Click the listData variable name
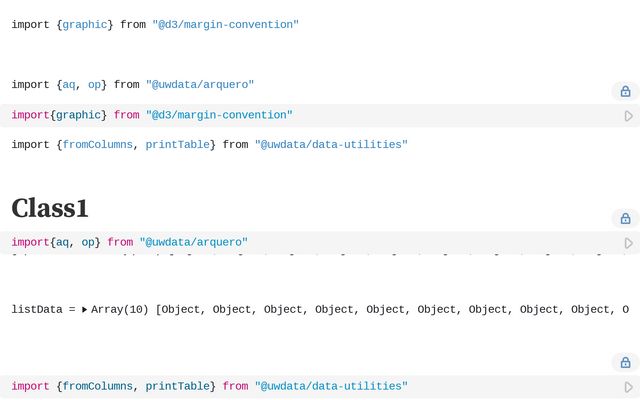 [37, 309]
